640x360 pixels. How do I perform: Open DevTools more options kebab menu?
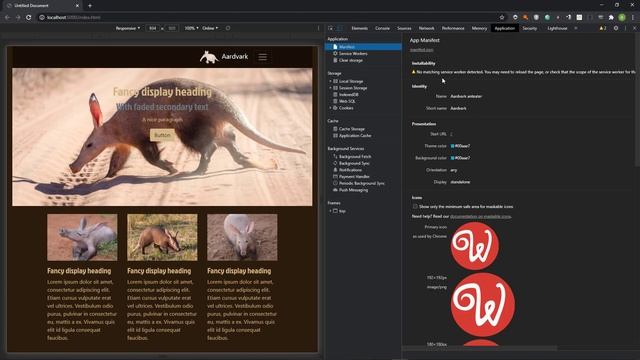(625, 28)
